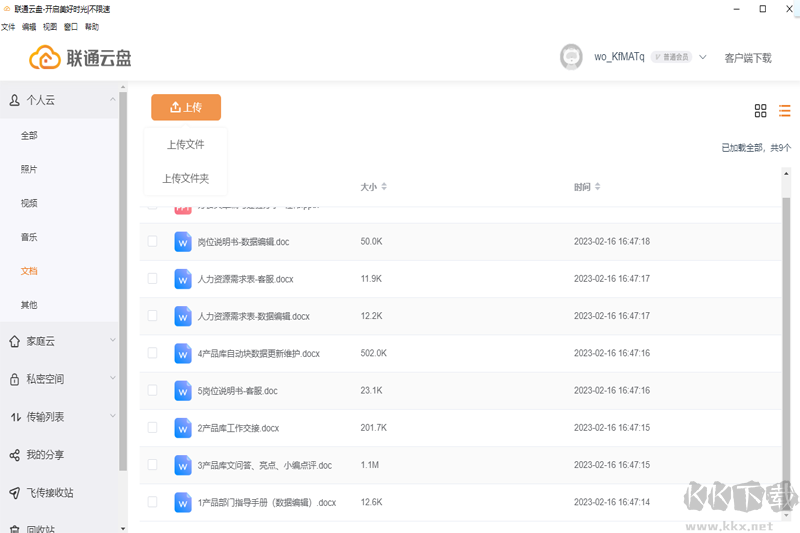Switch to list view layout icon

tap(785, 110)
